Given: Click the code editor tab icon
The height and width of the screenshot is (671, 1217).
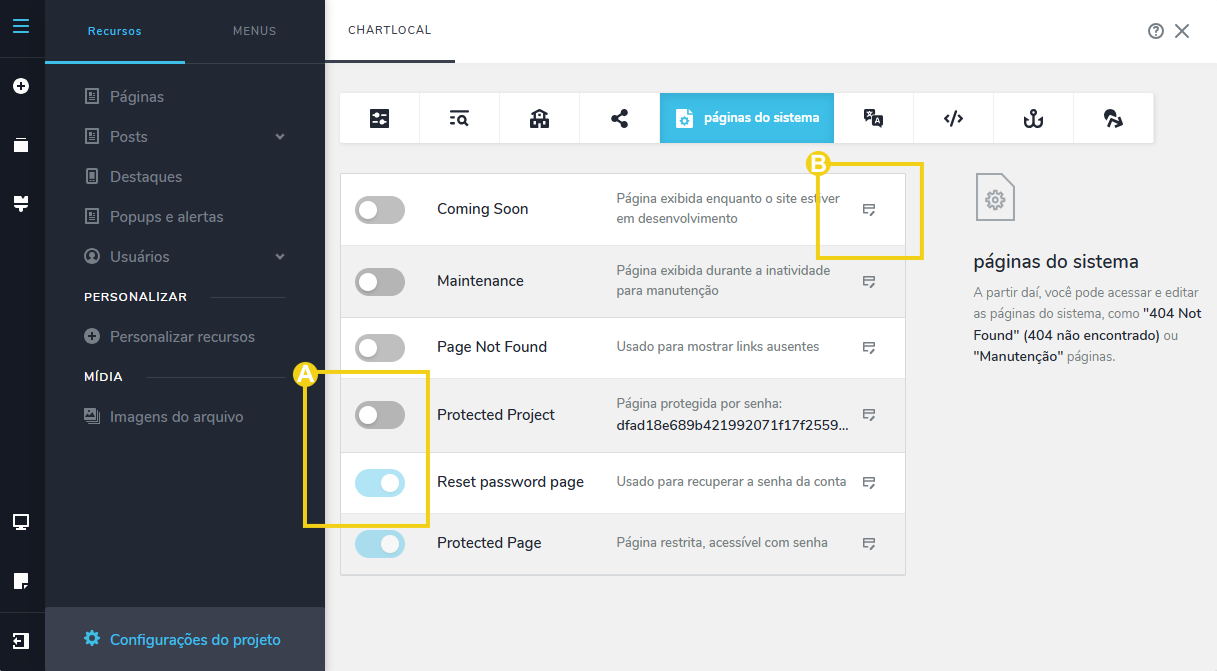Looking at the screenshot, I should (x=953, y=119).
